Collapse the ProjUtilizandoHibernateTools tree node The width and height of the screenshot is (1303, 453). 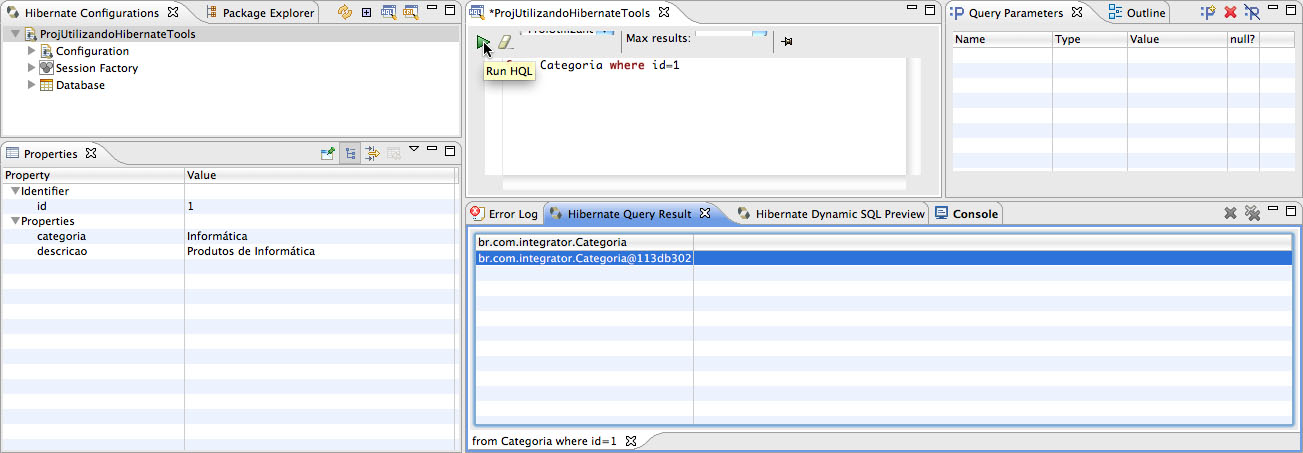click(15, 34)
